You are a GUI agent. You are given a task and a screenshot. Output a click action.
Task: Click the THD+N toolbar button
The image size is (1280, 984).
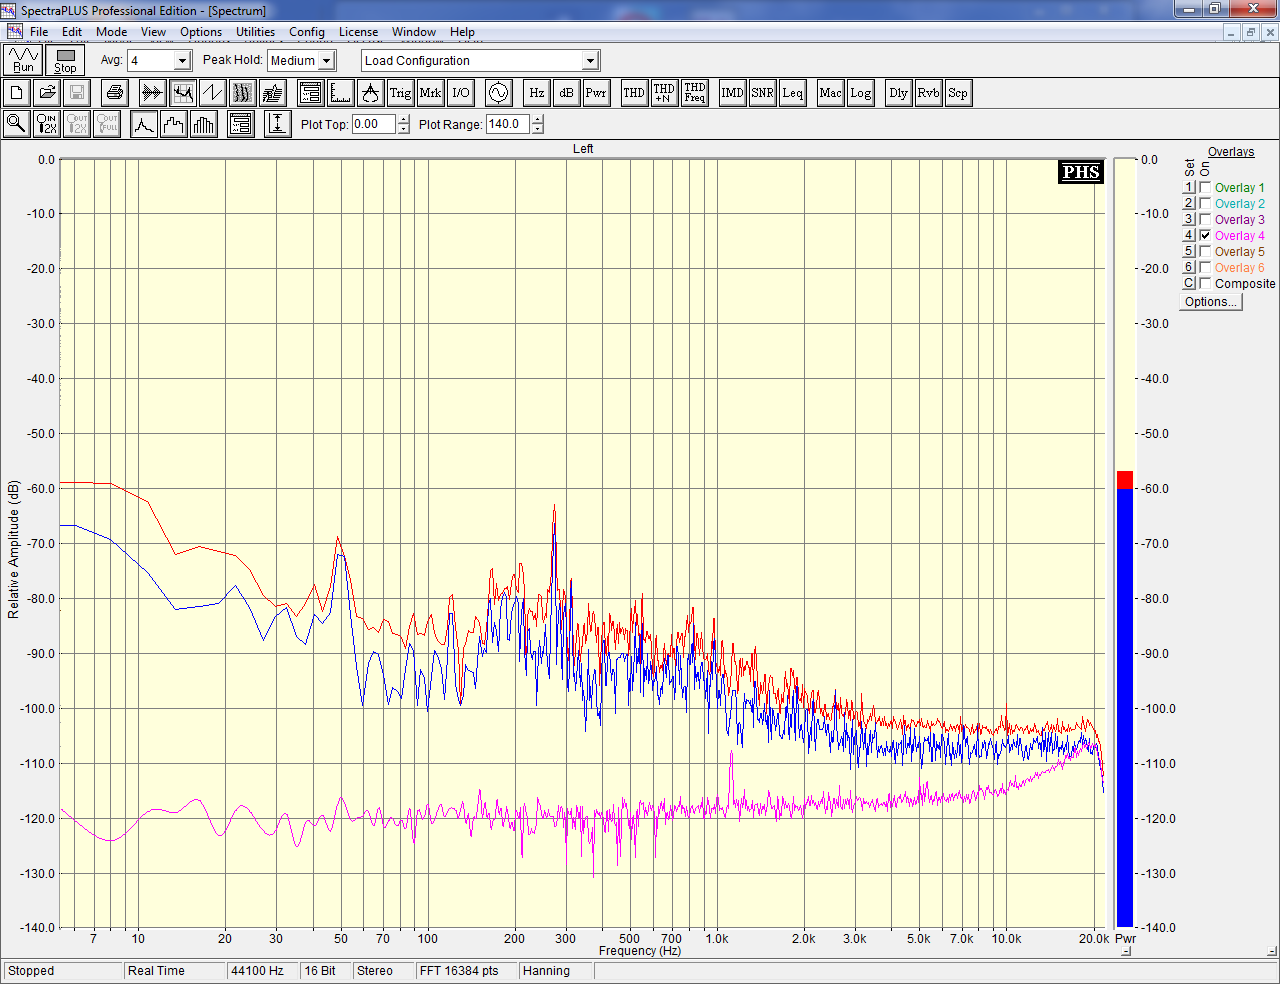pos(664,93)
